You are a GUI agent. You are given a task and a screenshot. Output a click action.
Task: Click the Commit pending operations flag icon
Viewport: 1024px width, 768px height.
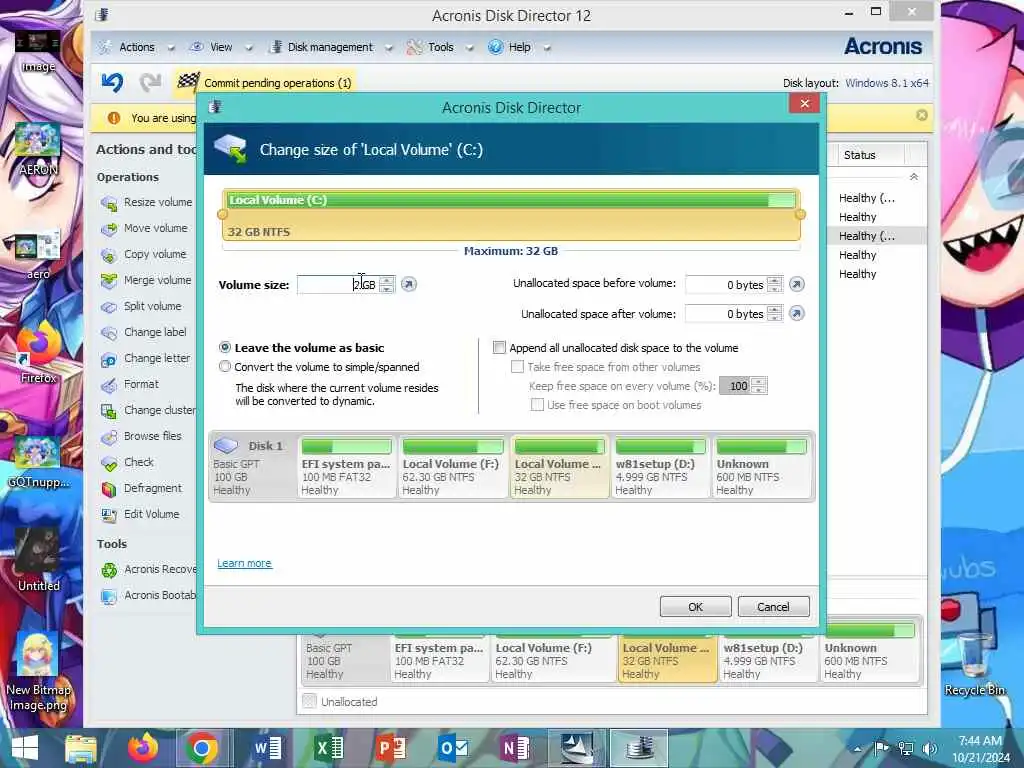[x=188, y=82]
